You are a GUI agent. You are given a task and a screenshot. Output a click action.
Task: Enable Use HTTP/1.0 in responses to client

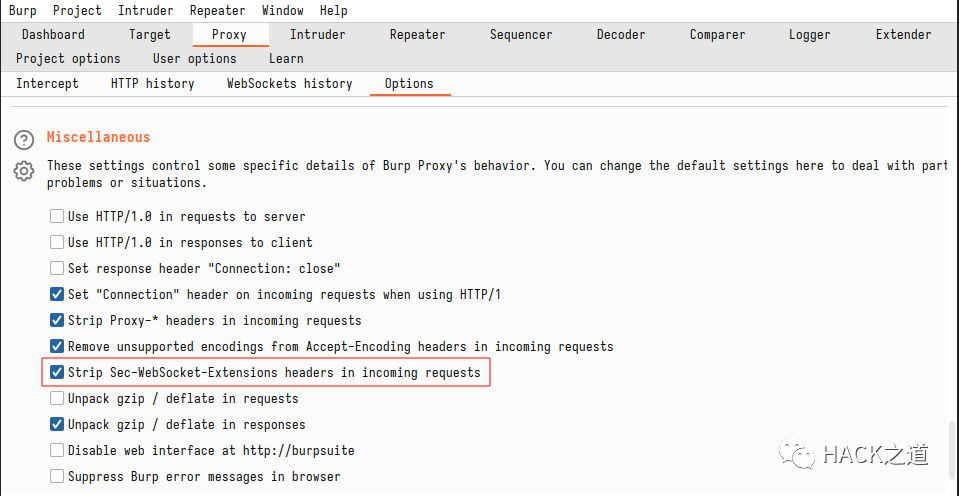click(x=57, y=242)
